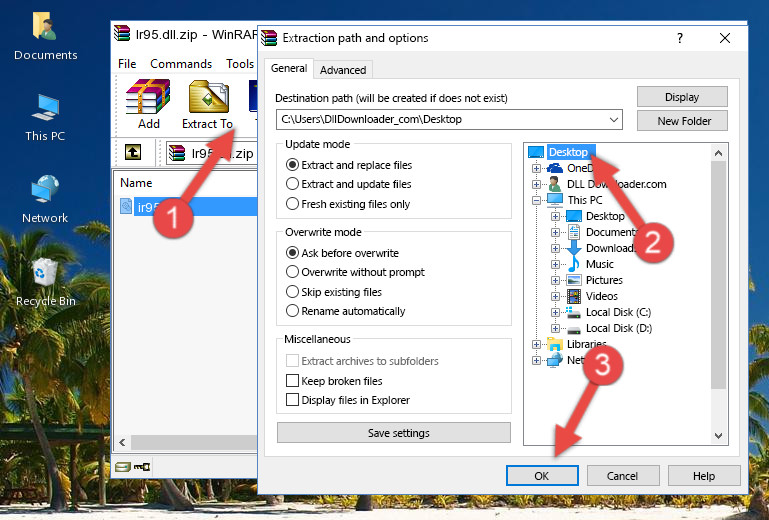Click the Name column header in WinRAR

[136, 183]
